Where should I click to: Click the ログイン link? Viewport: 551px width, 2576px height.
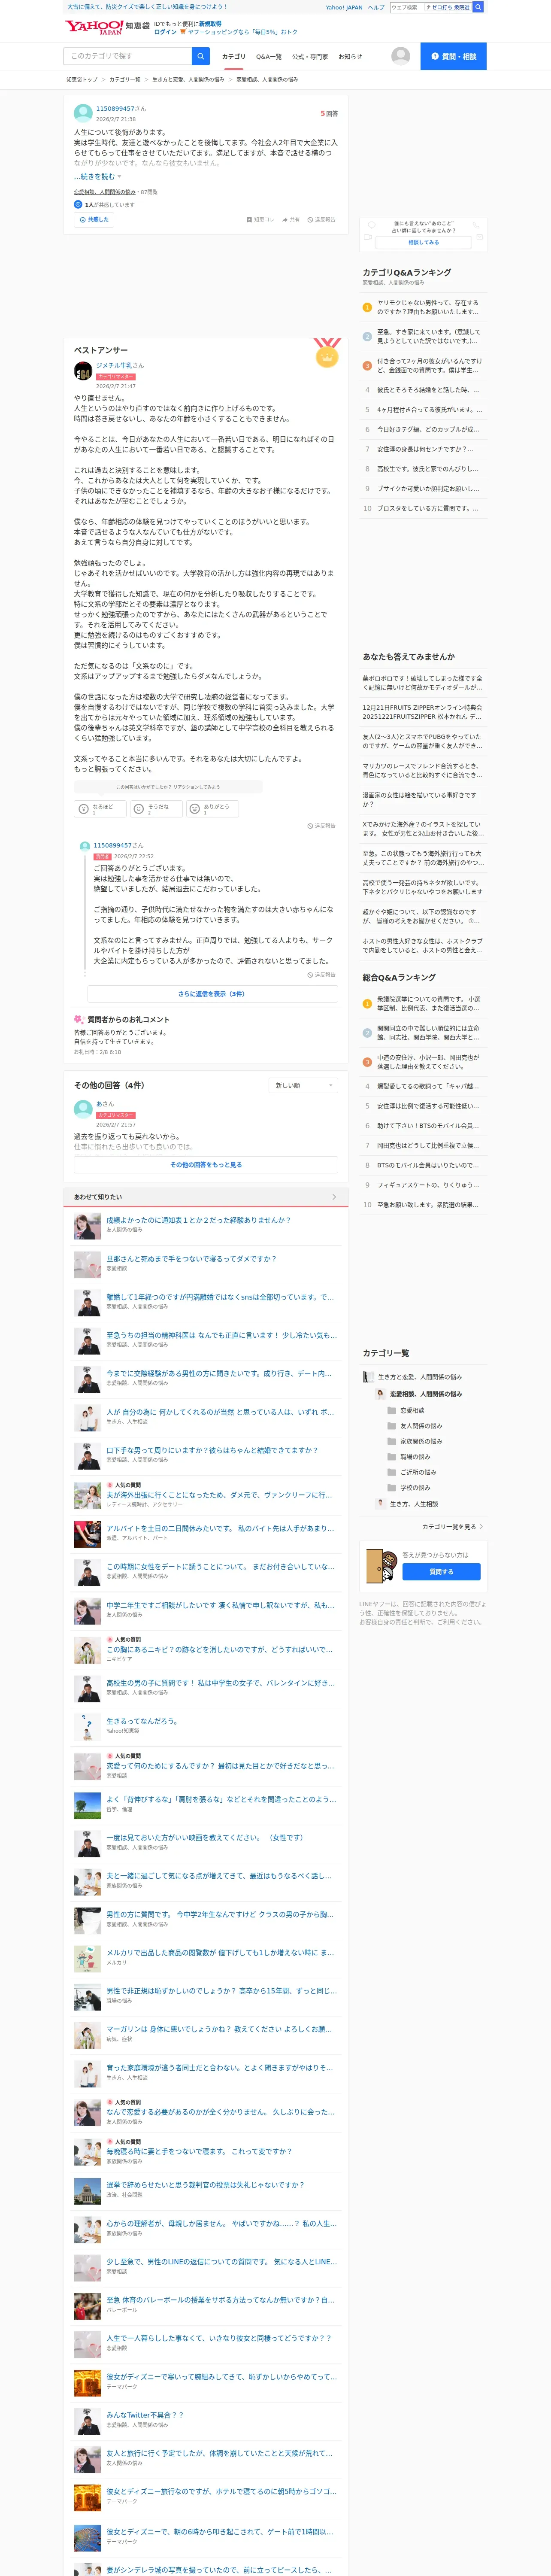pyautogui.click(x=165, y=32)
